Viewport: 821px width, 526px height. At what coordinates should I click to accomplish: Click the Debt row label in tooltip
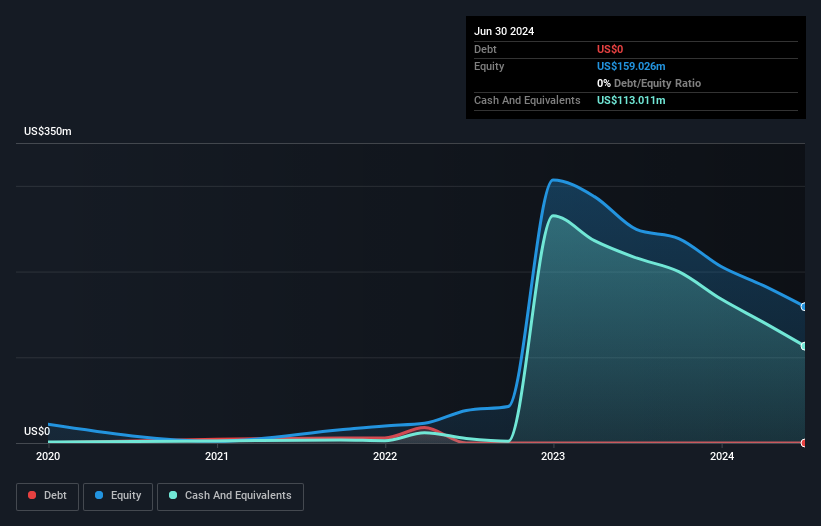485,49
